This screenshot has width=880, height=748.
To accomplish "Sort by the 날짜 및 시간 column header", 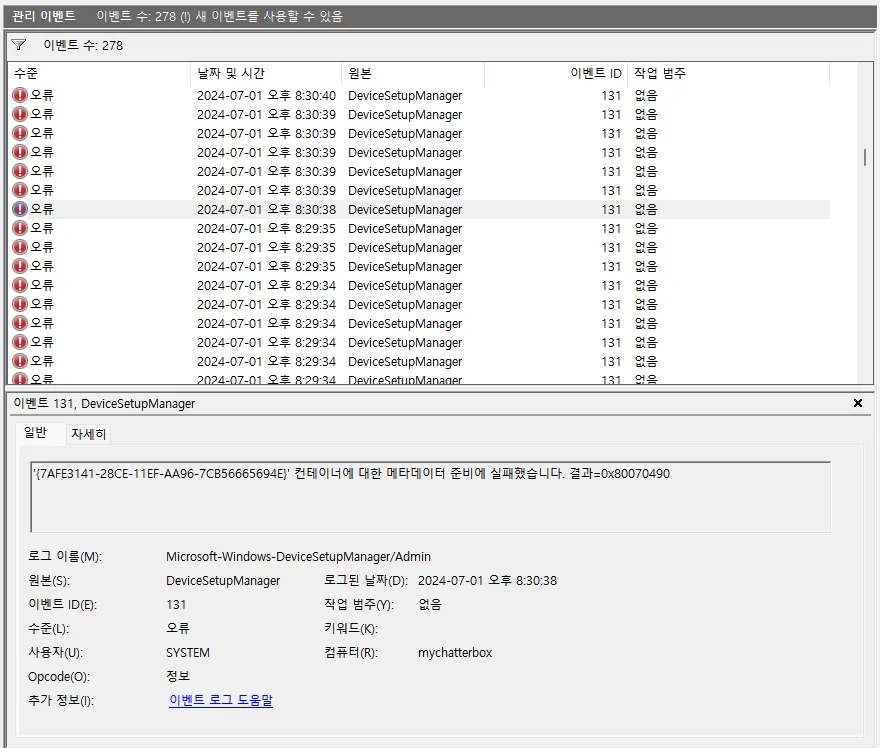I will pyautogui.click(x=265, y=74).
